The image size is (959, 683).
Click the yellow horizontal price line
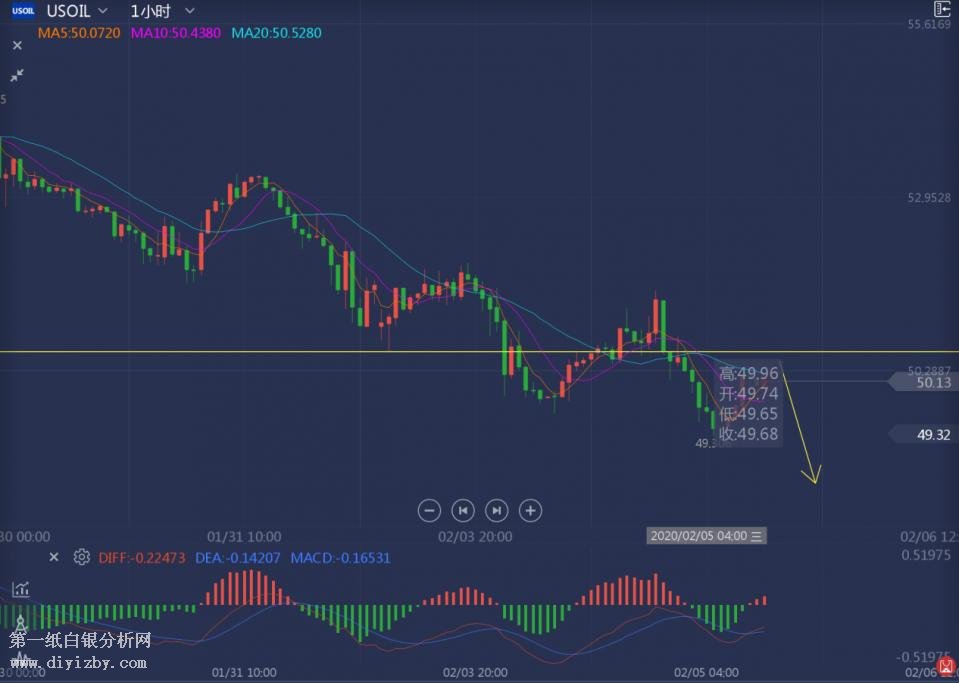[300, 351]
